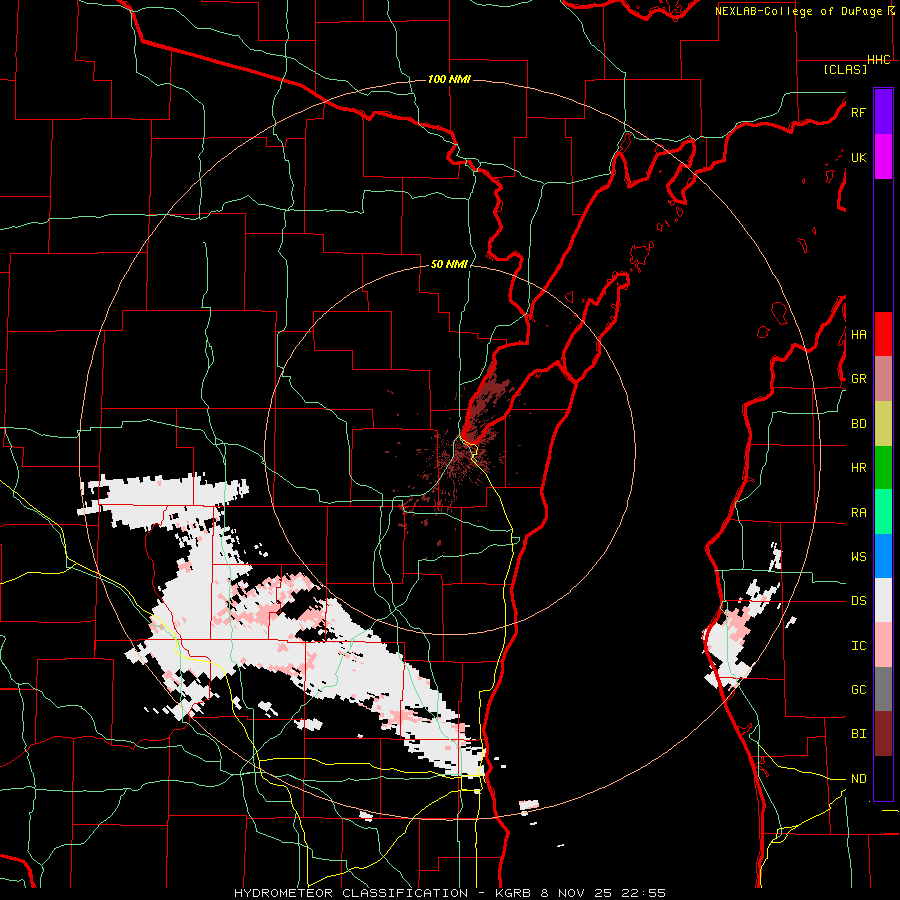The image size is (900, 900).
Task: Click the RA light green legend swatch
Action: point(883,512)
